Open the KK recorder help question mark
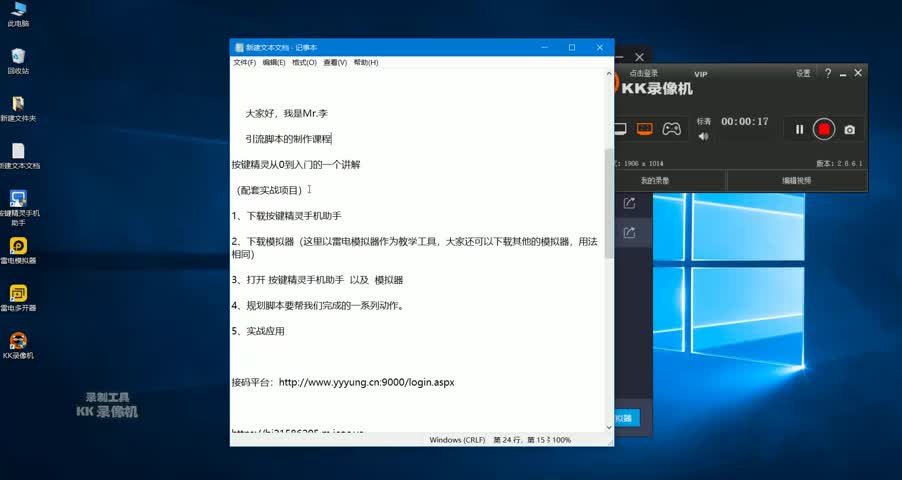This screenshot has height=480, width=902. (828, 74)
